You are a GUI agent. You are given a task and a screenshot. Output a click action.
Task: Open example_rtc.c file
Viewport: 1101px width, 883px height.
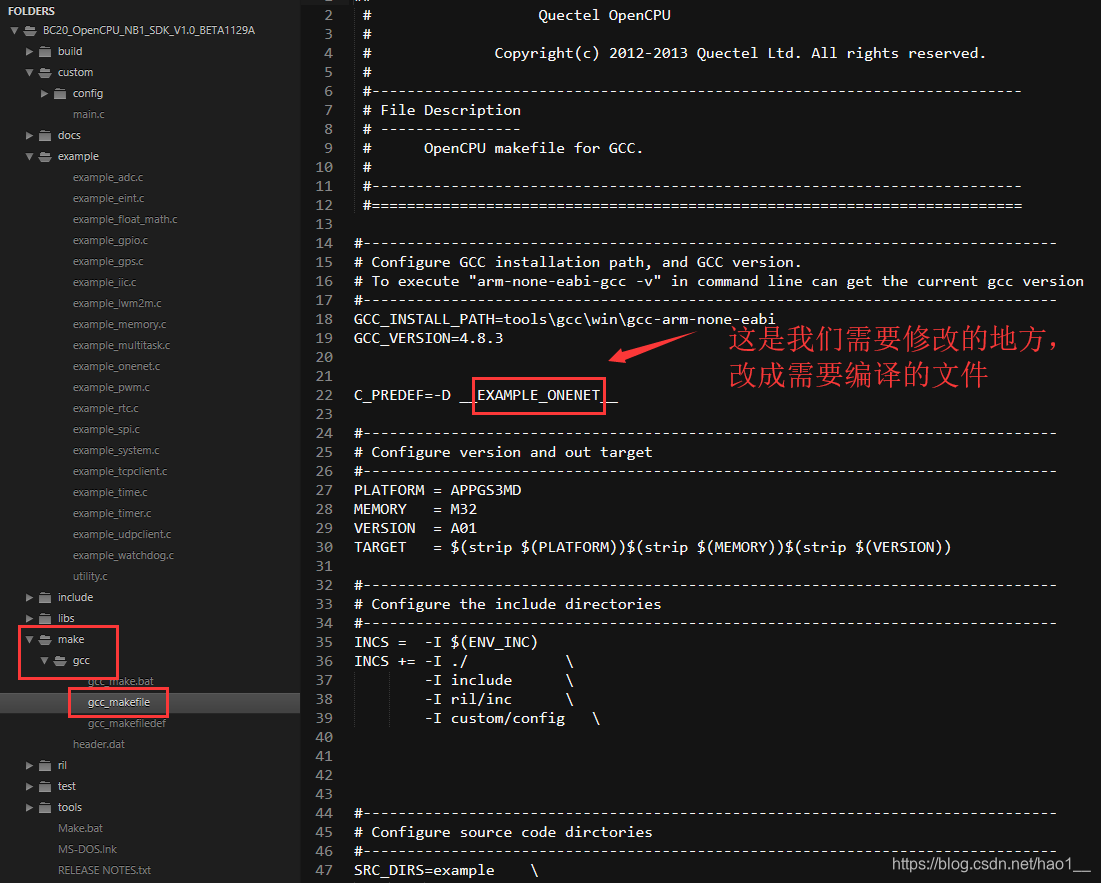click(x=105, y=409)
